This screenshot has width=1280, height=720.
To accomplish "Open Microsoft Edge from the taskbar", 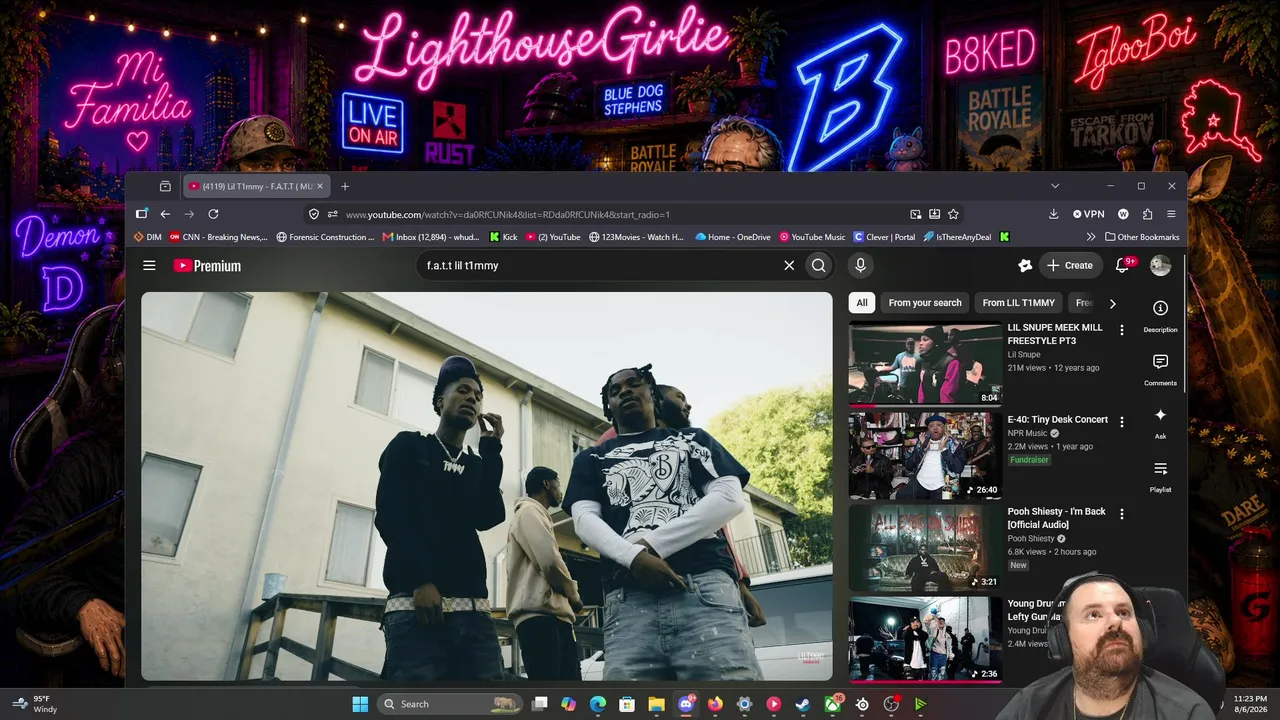I will click(598, 704).
